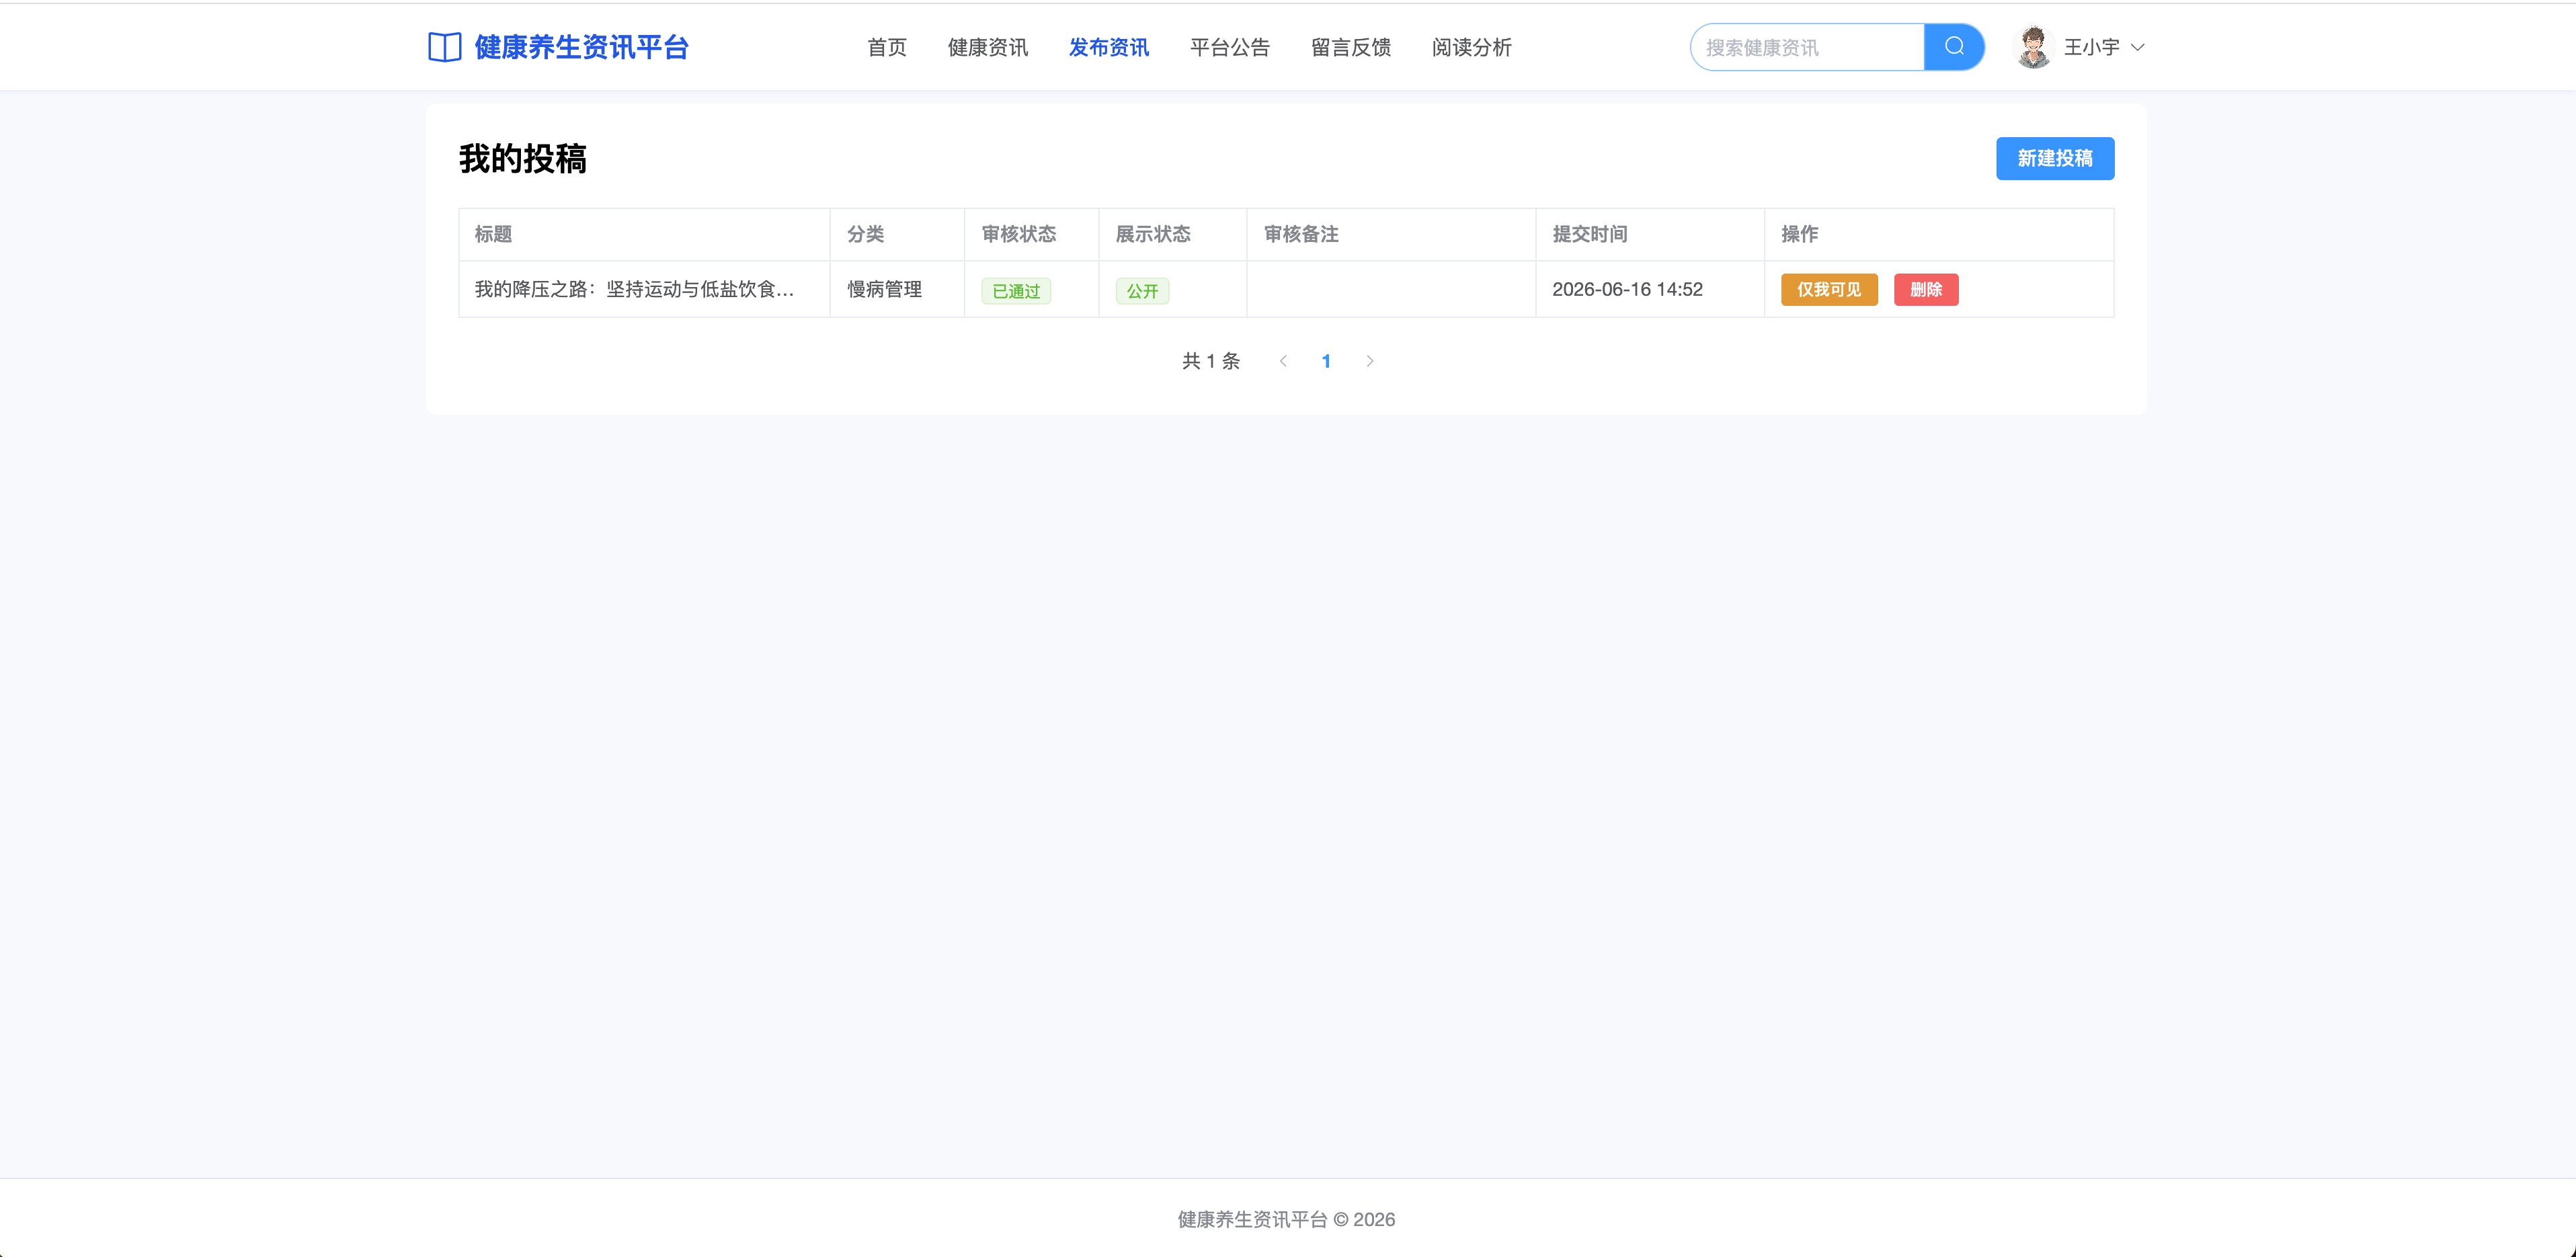Click the 共 1 条 total count

(1211, 361)
